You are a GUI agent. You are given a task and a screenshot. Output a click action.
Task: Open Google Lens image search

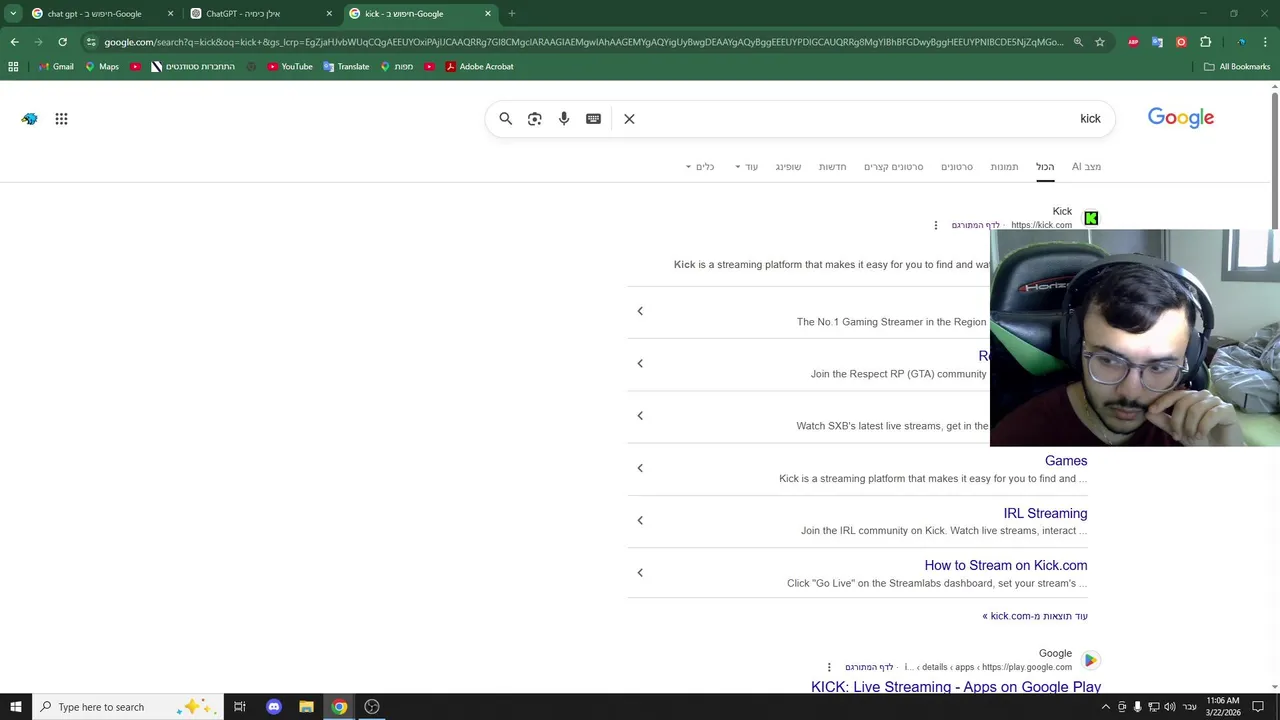(535, 119)
